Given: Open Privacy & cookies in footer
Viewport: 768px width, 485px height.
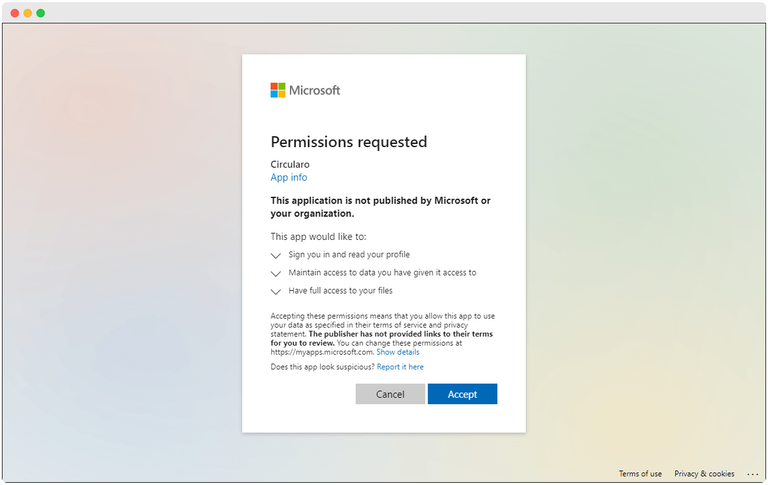Looking at the screenshot, I should pos(704,474).
